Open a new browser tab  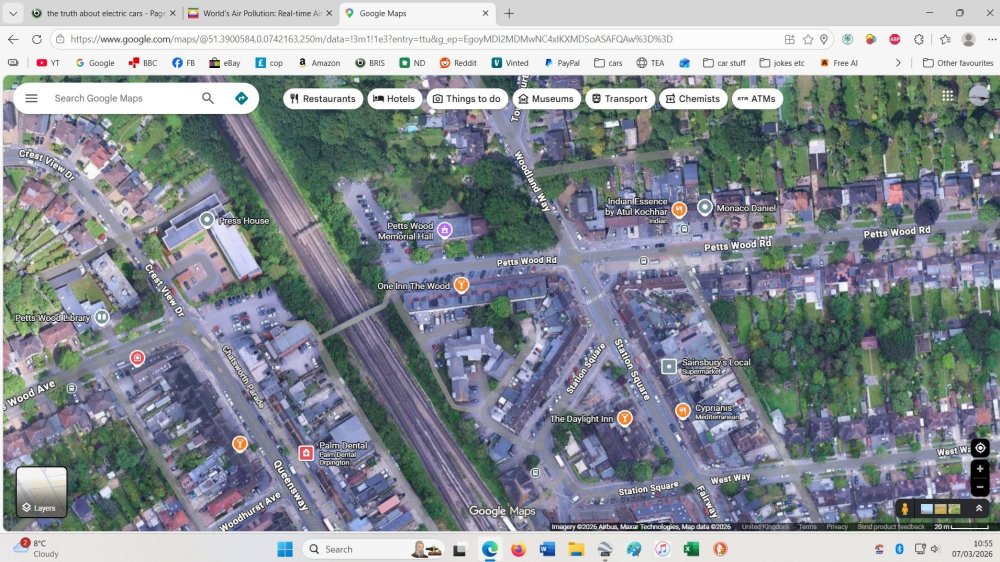pos(509,13)
